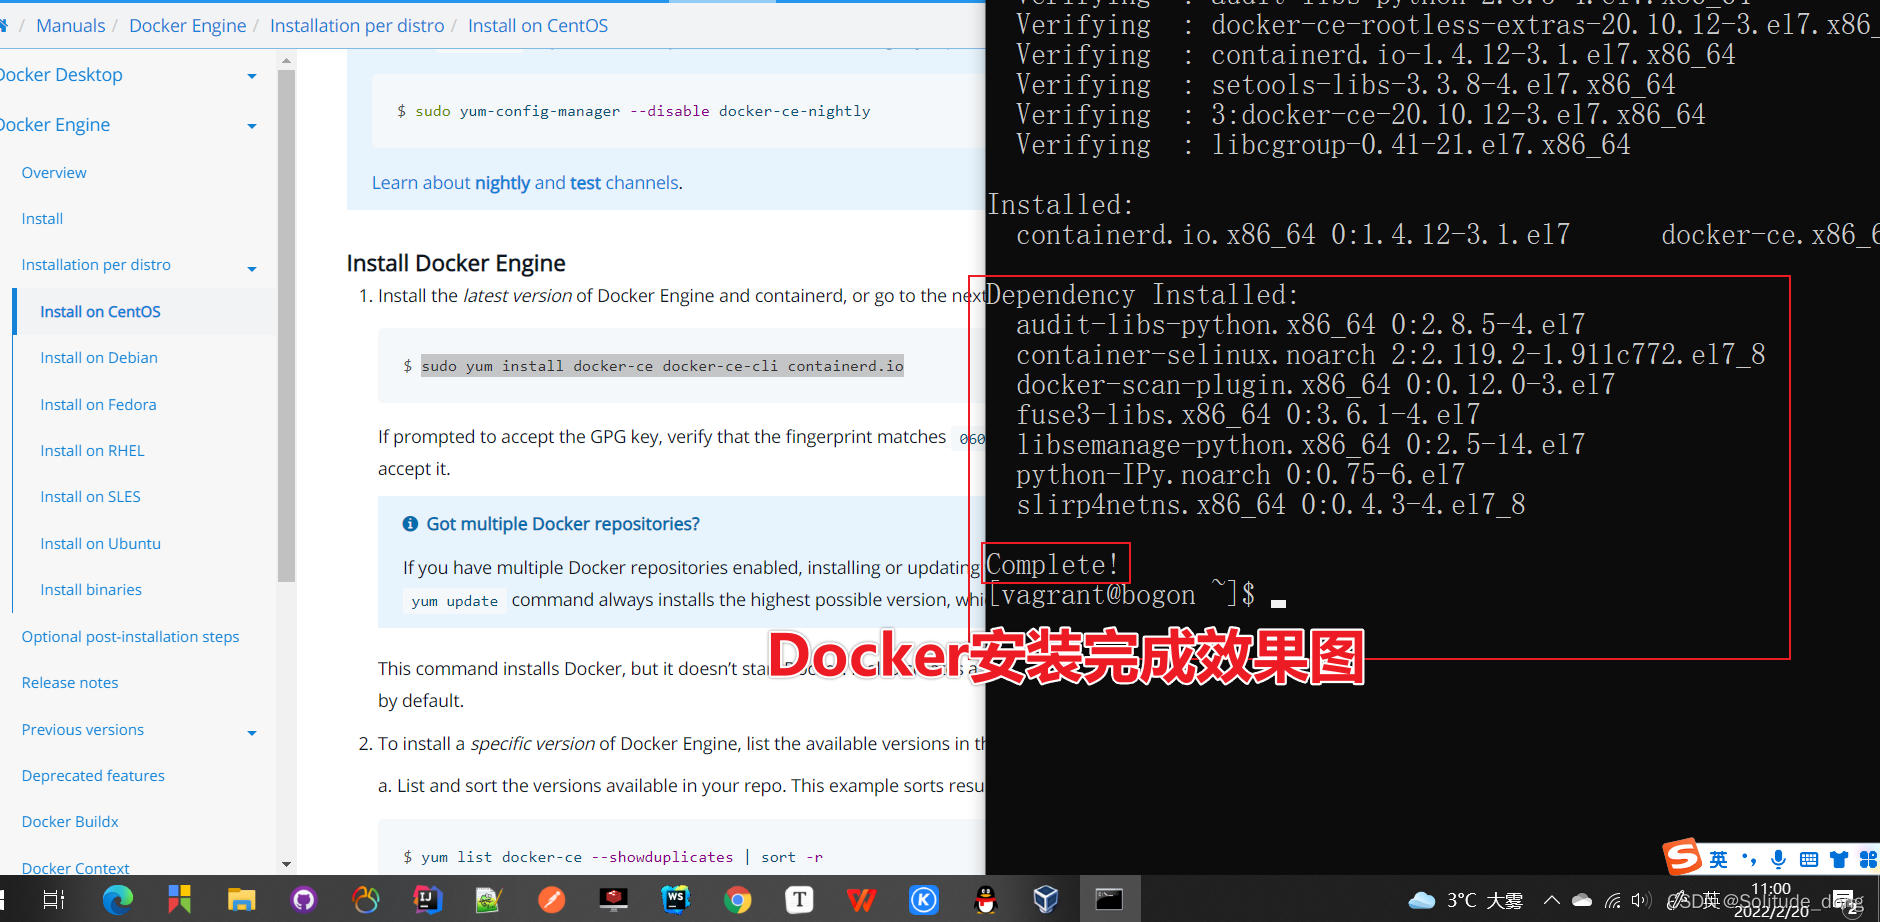
Task: Open the Install sidebar item
Action: point(42,218)
